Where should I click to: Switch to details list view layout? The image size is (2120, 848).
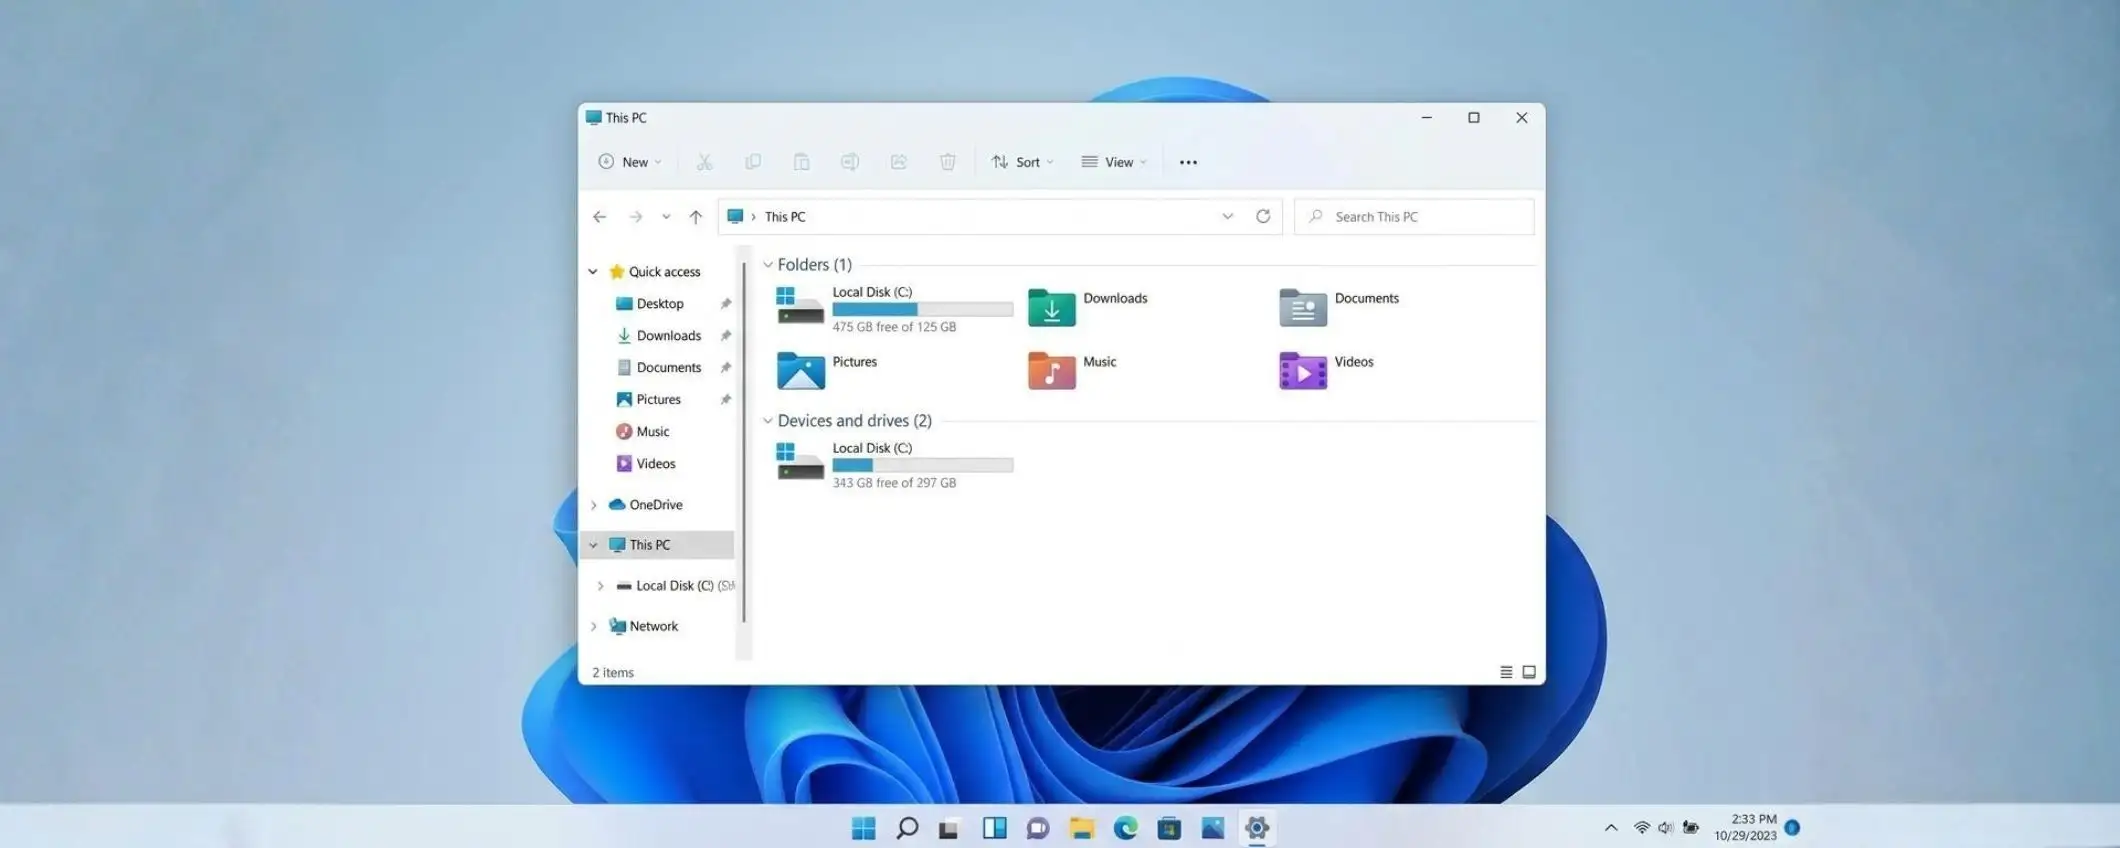(1506, 672)
